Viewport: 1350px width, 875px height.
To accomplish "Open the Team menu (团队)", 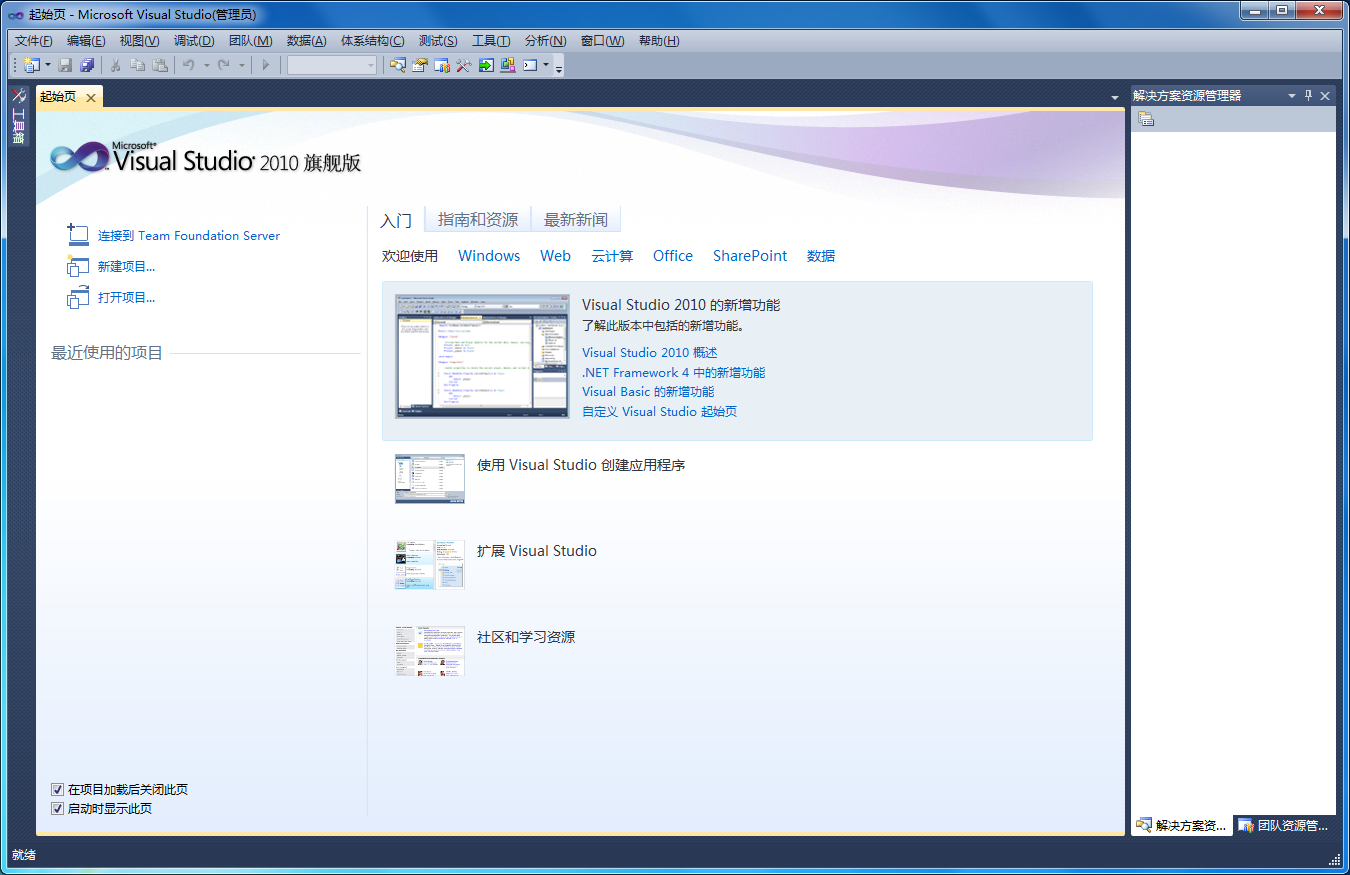I will [250, 41].
